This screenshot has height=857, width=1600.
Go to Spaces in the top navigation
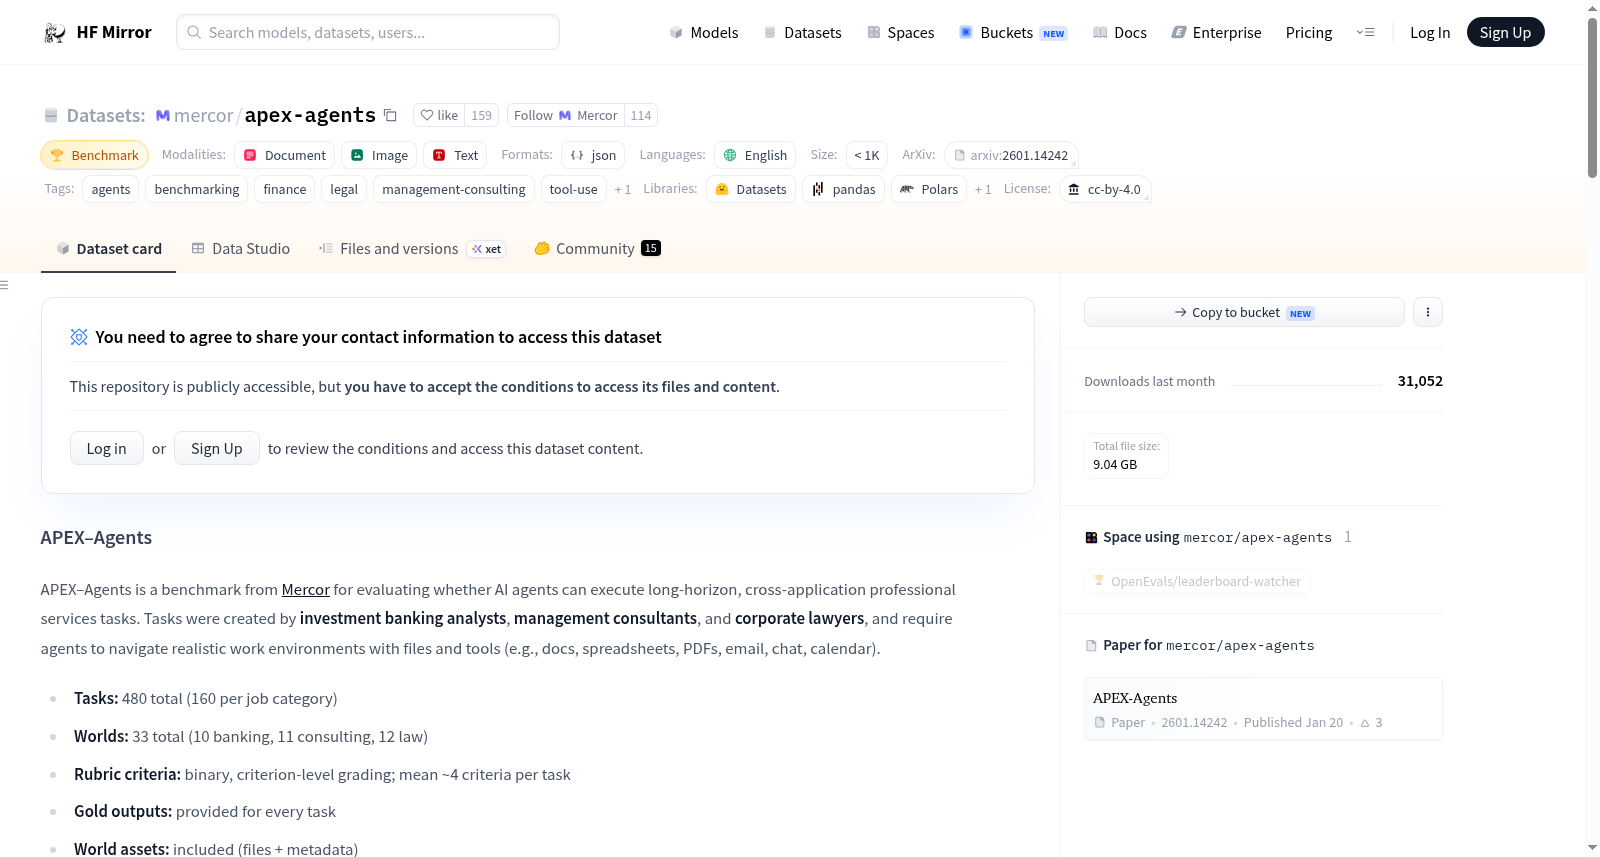click(900, 33)
